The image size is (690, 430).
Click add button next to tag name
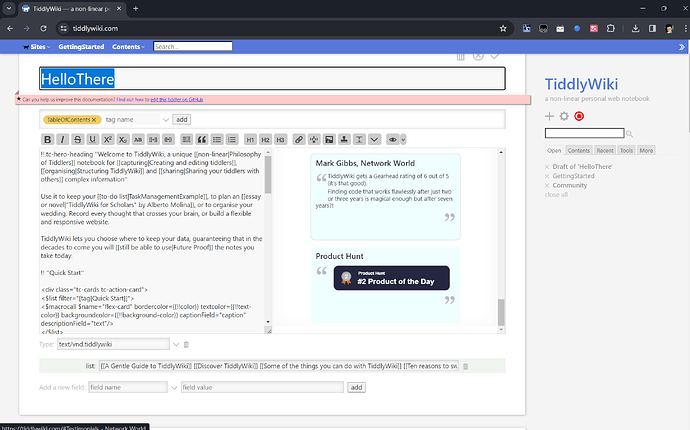tap(182, 119)
